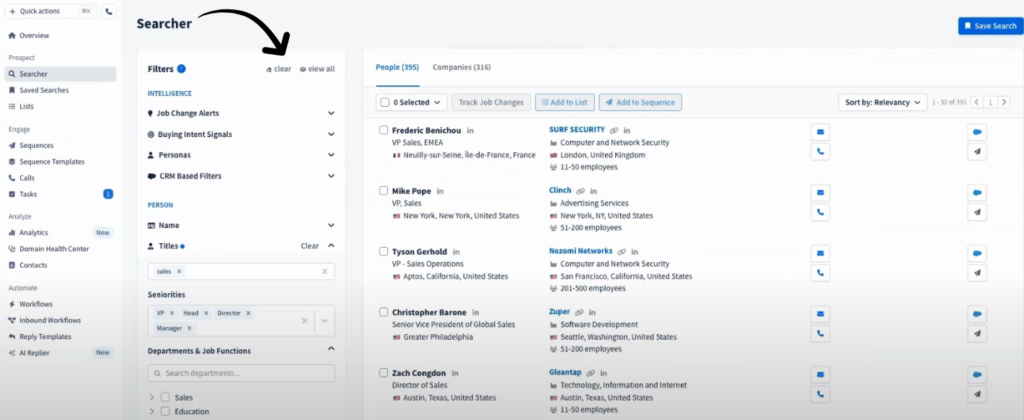Select Mike Pope checkbox

(384, 191)
